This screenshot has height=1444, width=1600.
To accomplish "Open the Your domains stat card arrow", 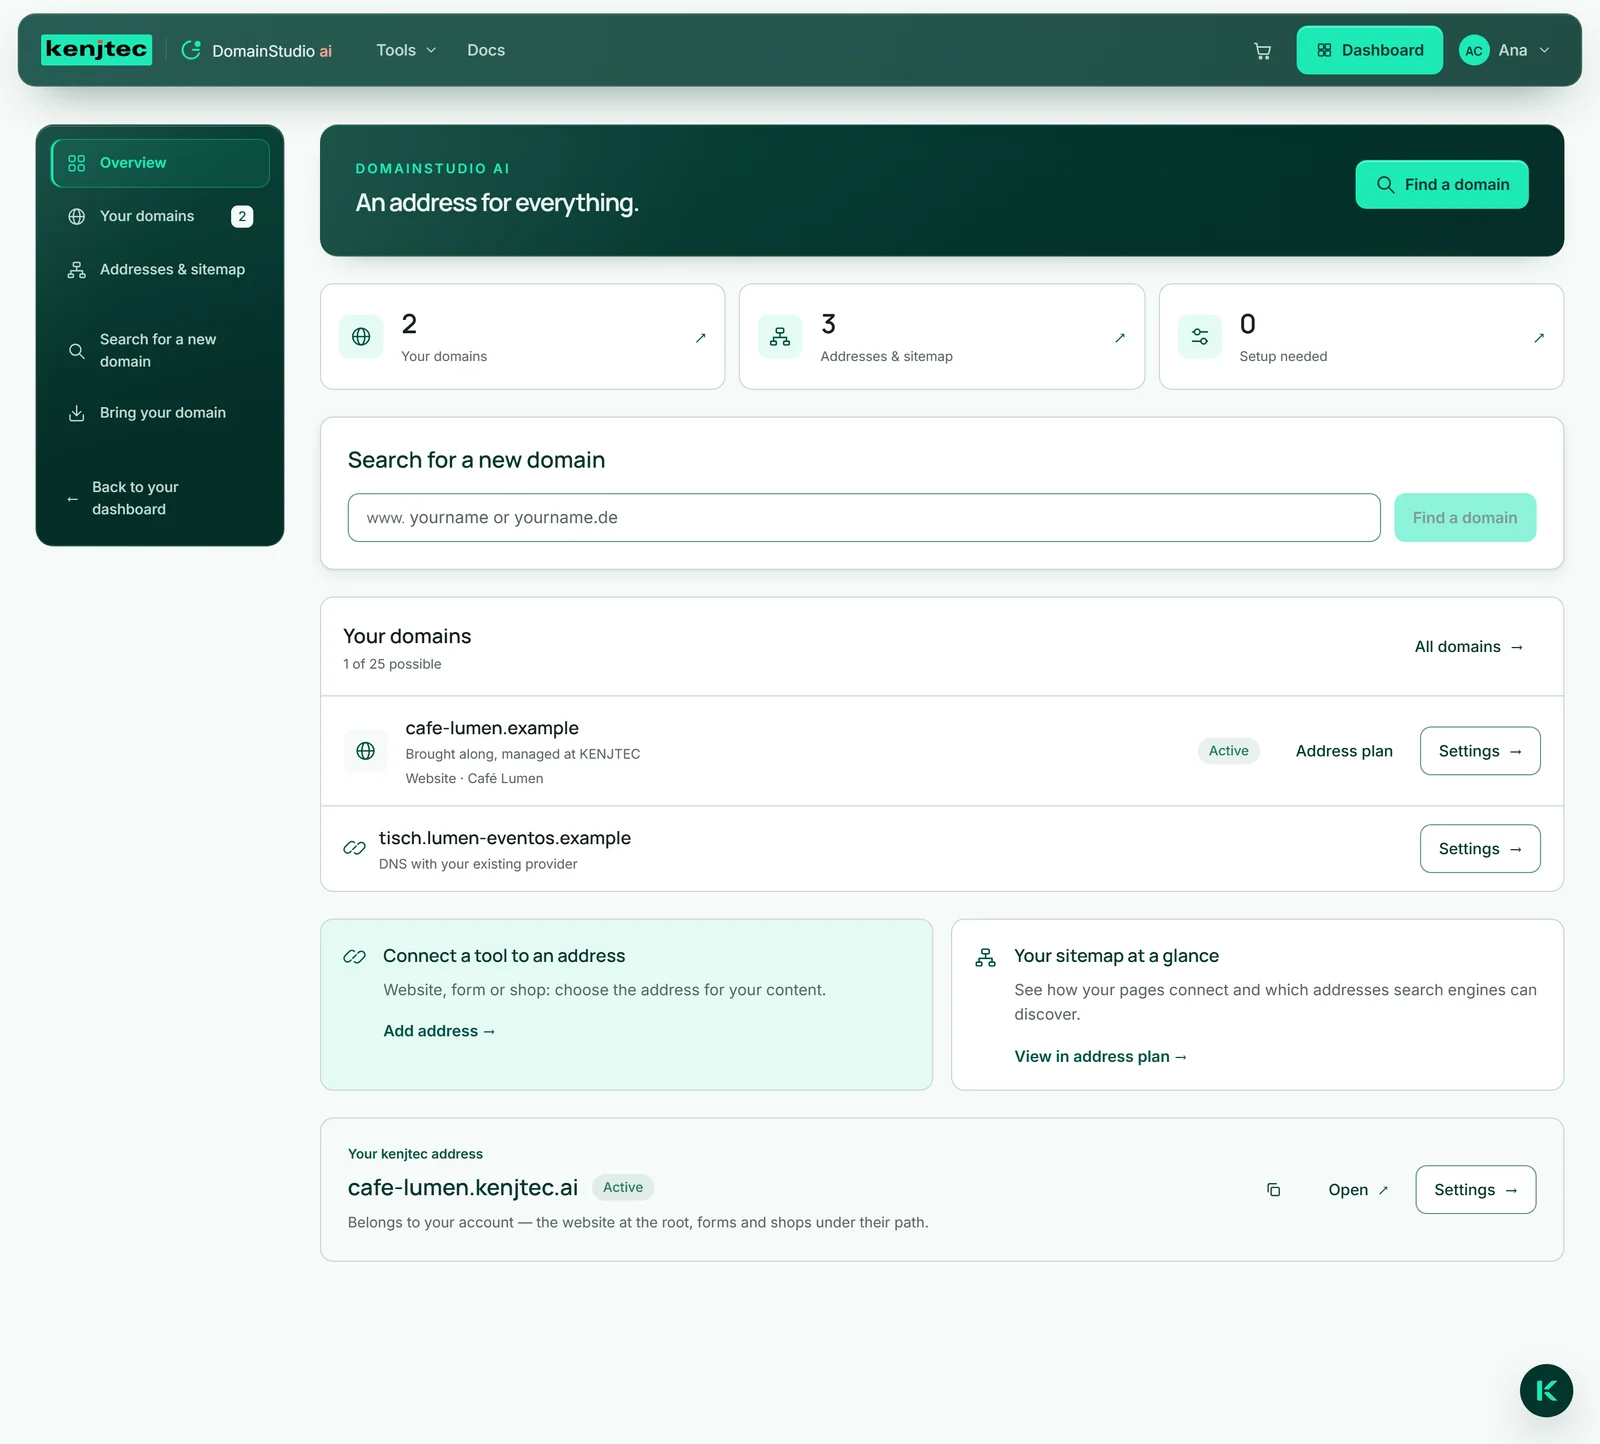I will pos(701,338).
